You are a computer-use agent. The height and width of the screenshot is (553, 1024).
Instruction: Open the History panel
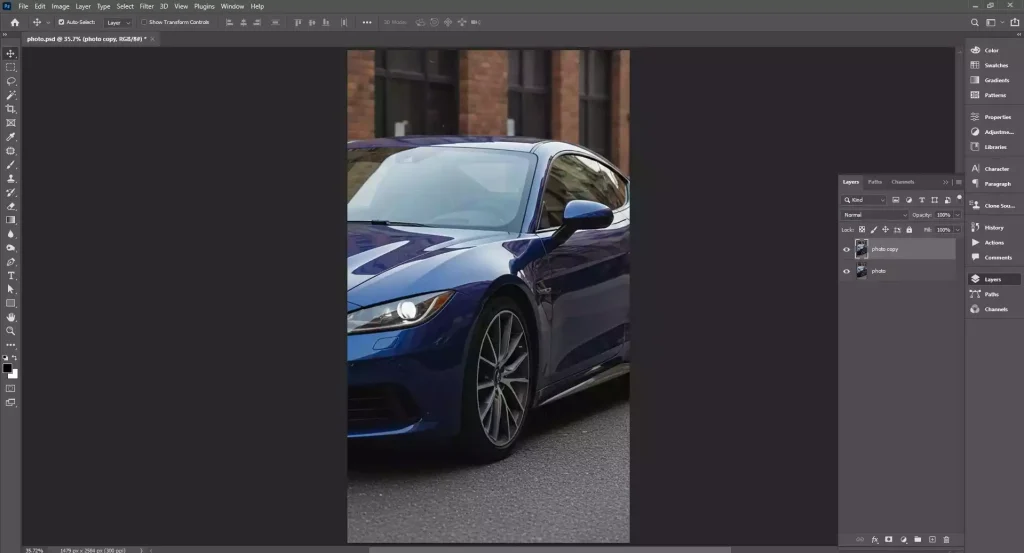pos(993,228)
